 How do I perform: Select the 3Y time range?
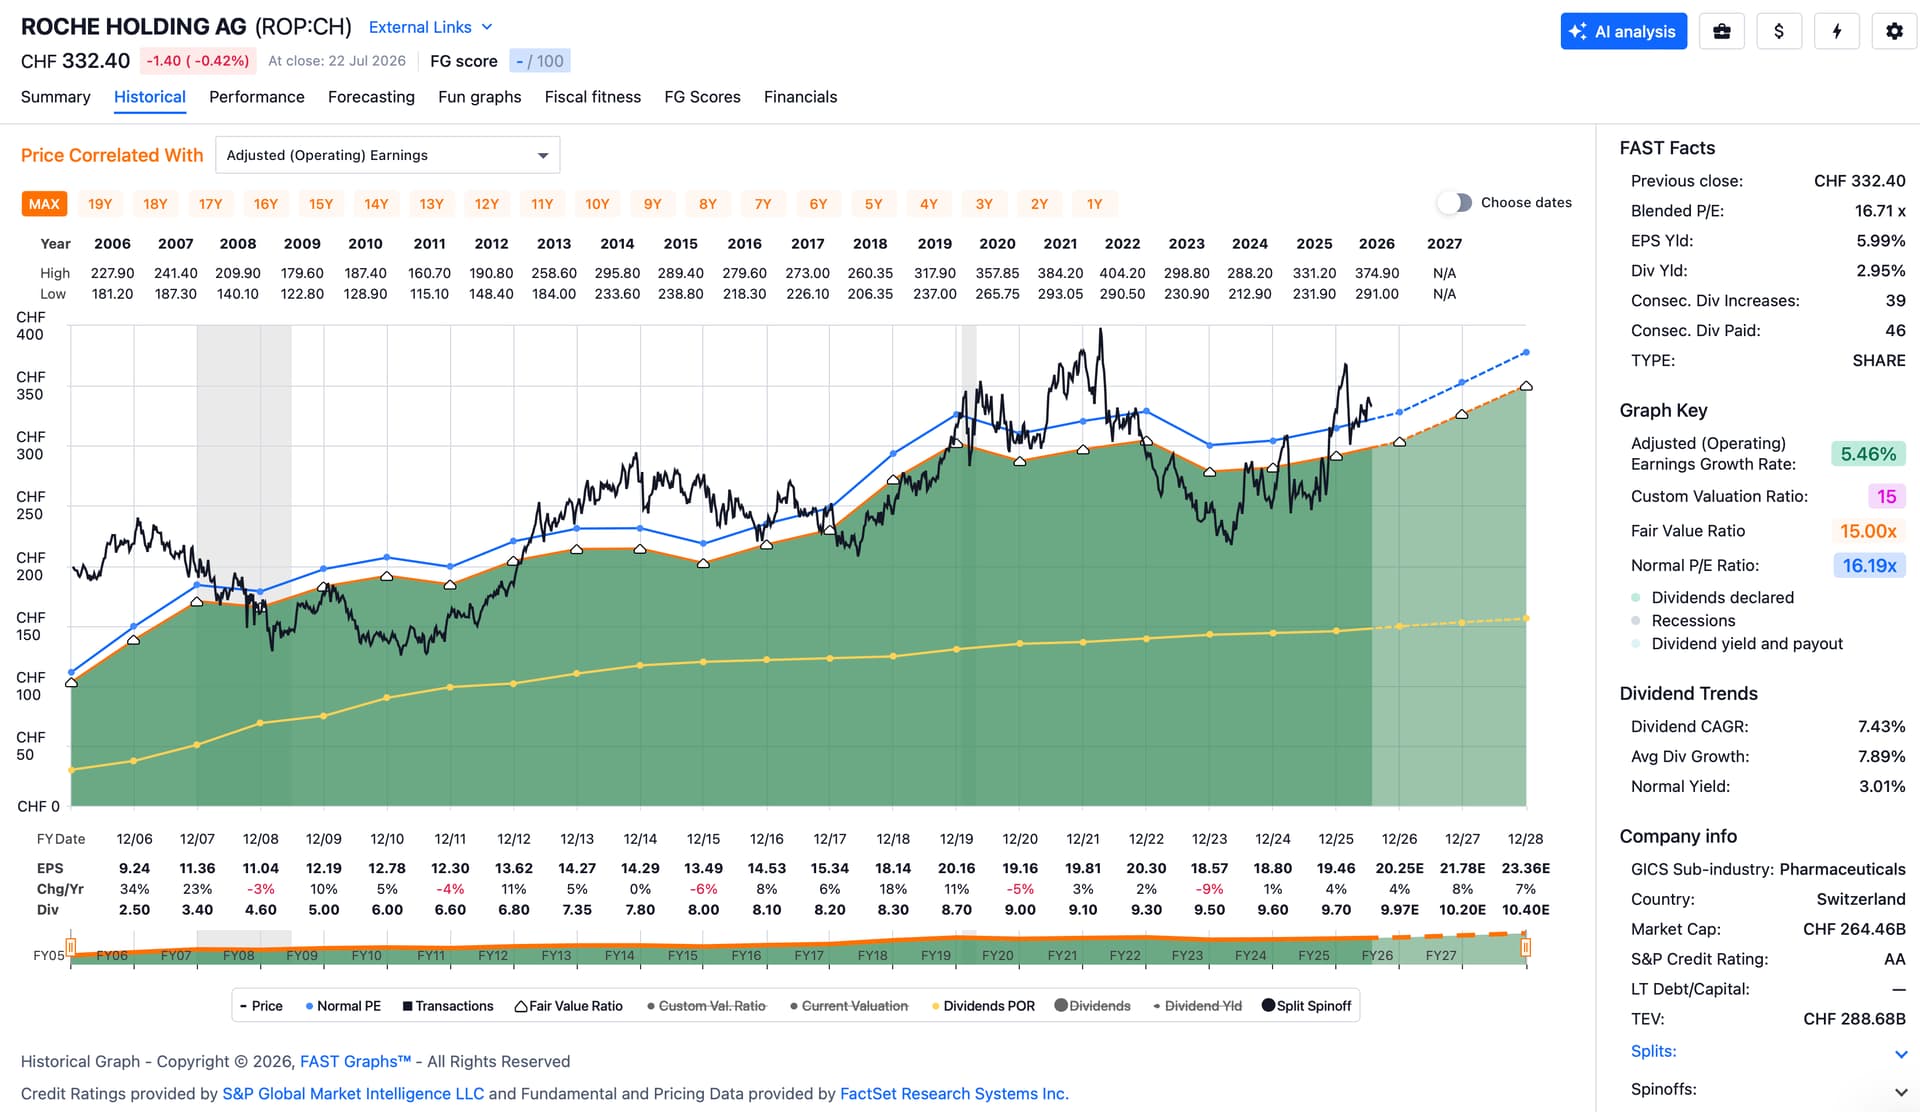[x=984, y=204]
